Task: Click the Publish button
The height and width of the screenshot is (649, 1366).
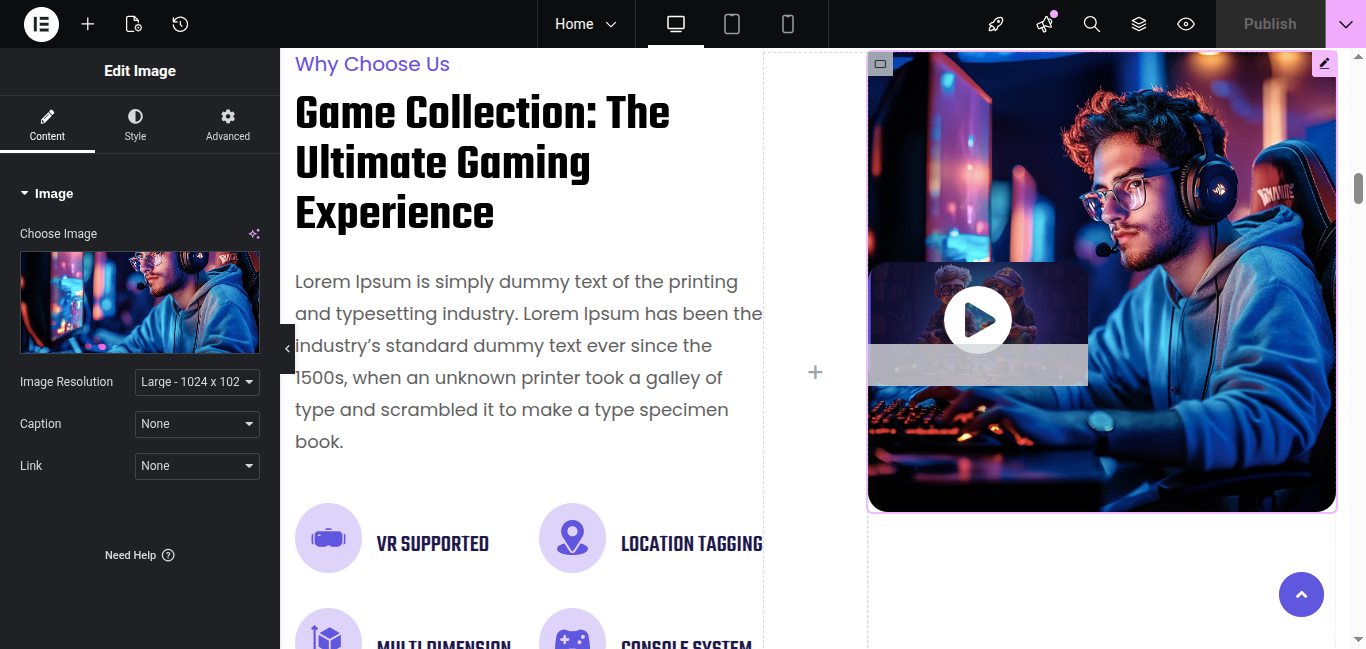Action: [x=1270, y=24]
